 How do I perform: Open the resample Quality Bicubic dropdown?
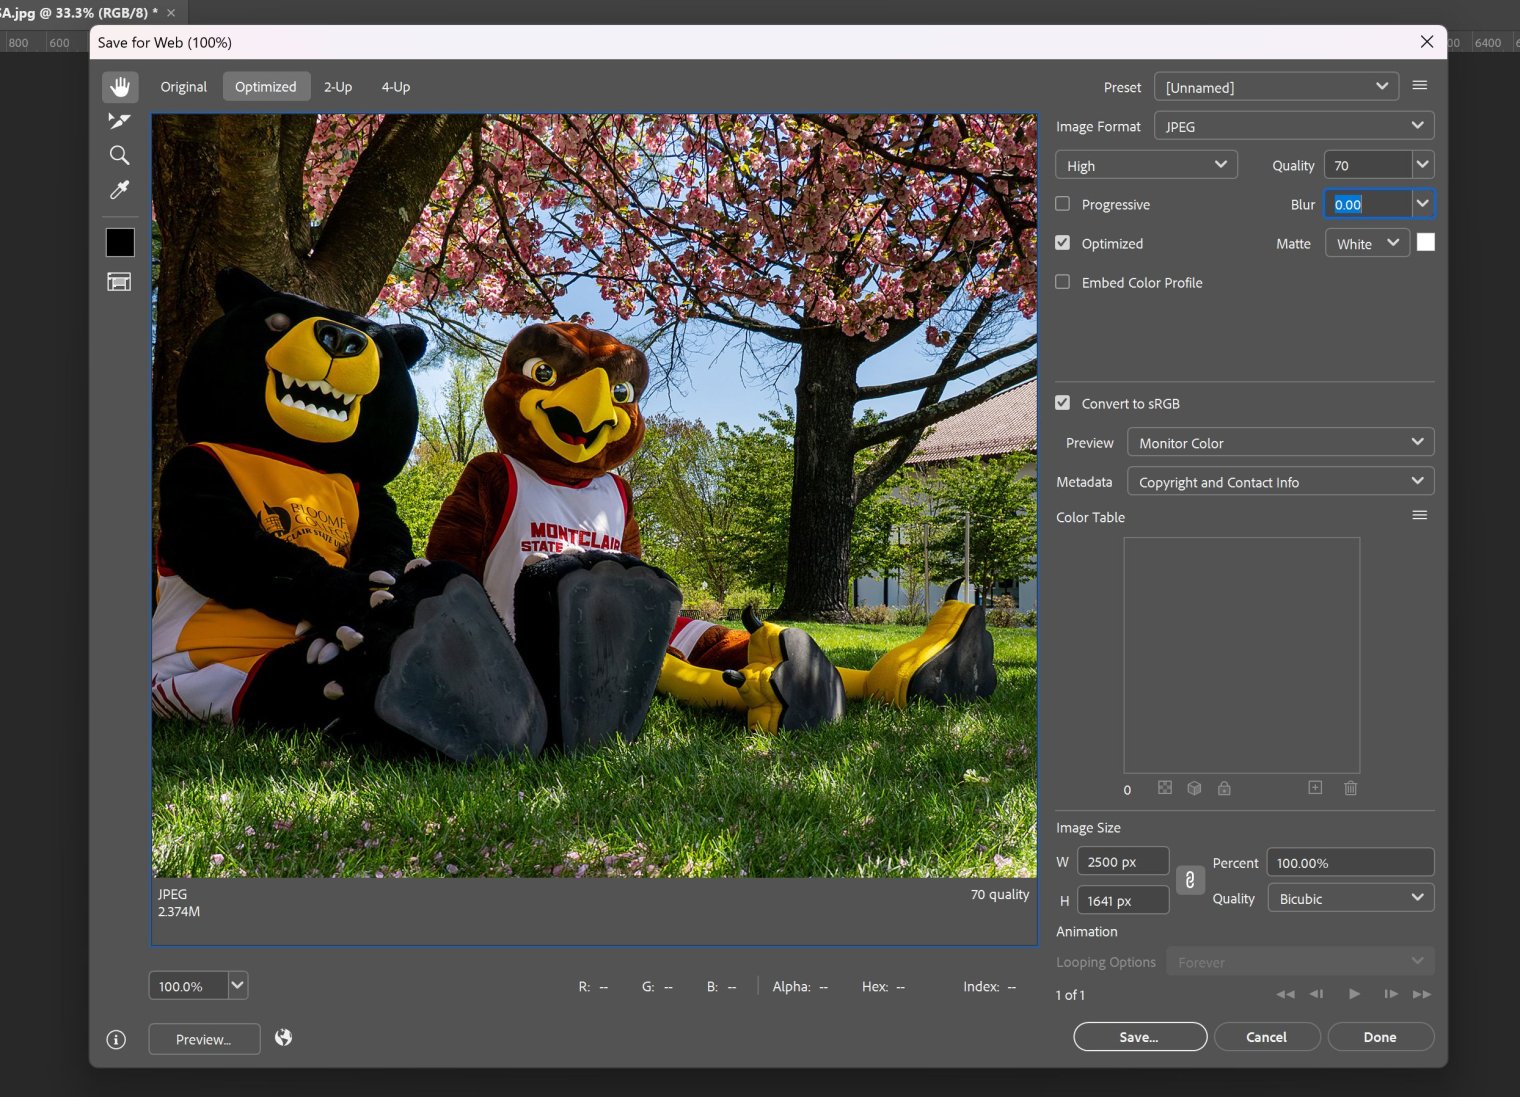click(1350, 898)
